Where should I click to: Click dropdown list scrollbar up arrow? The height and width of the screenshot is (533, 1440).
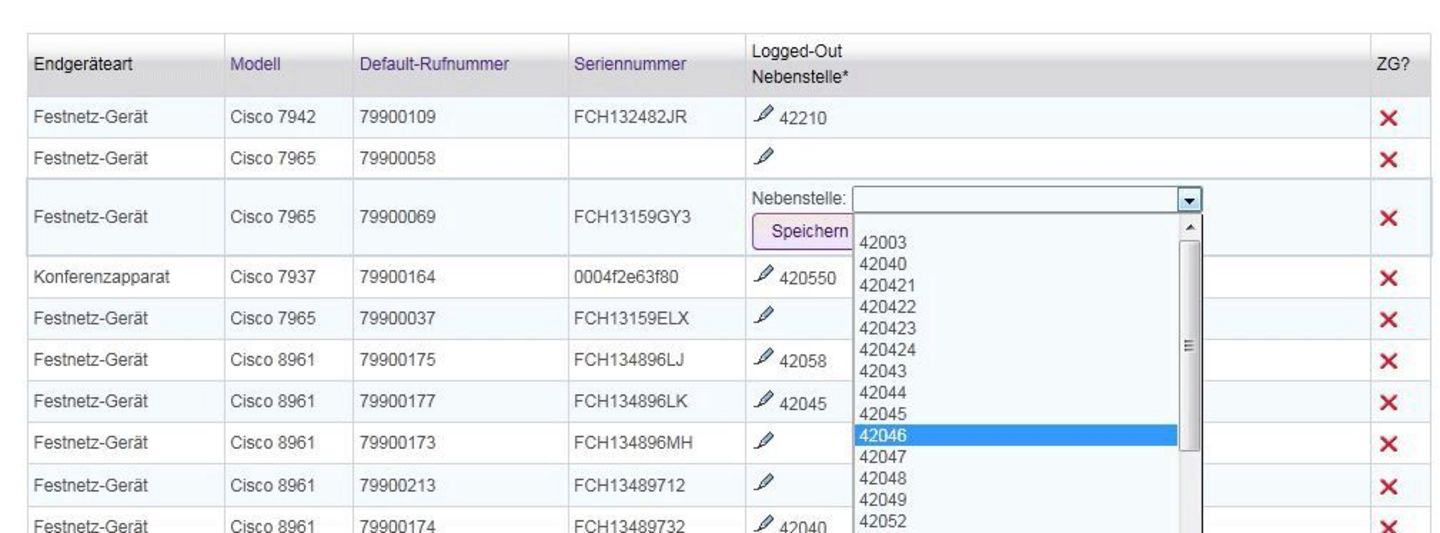1188,227
